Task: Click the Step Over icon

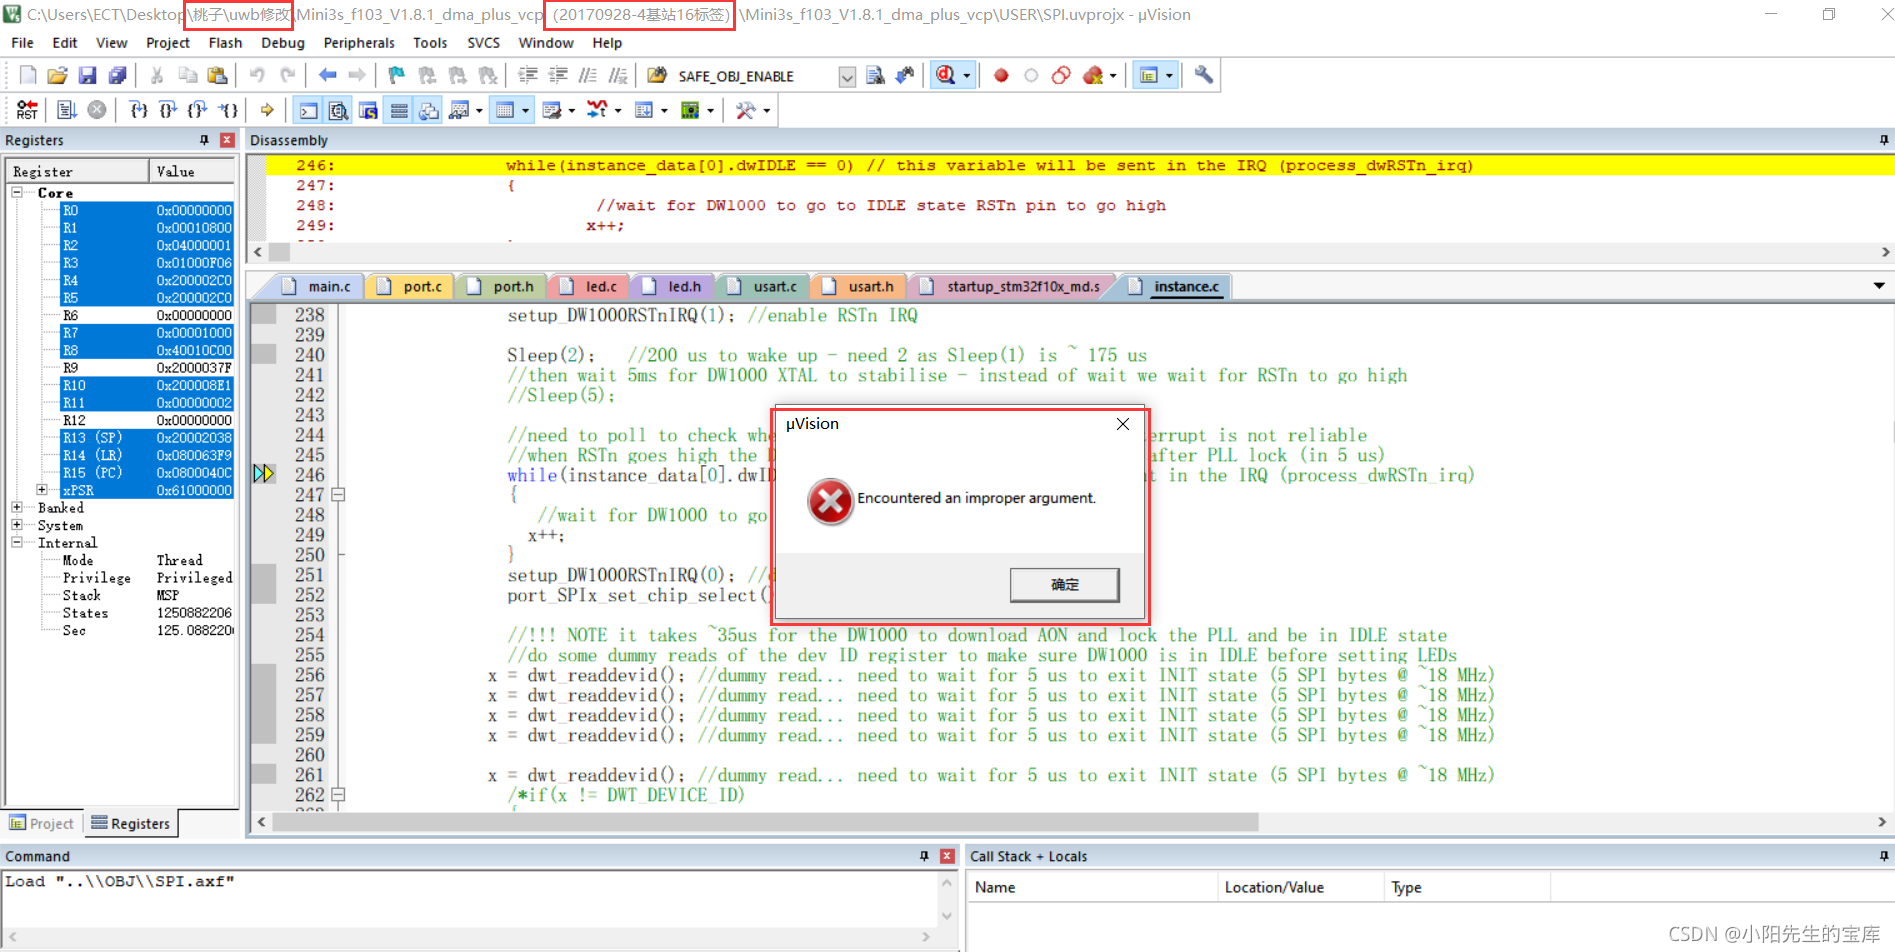Action: [168, 110]
